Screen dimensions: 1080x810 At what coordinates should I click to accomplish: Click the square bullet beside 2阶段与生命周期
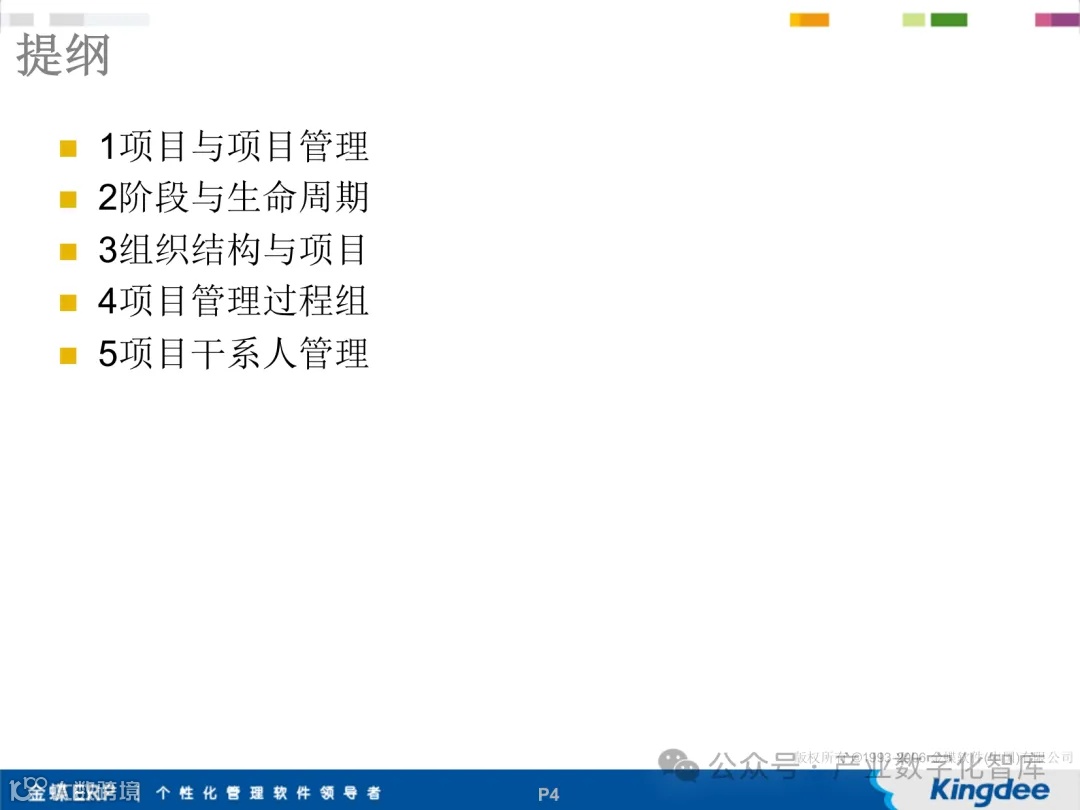(x=68, y=199)
